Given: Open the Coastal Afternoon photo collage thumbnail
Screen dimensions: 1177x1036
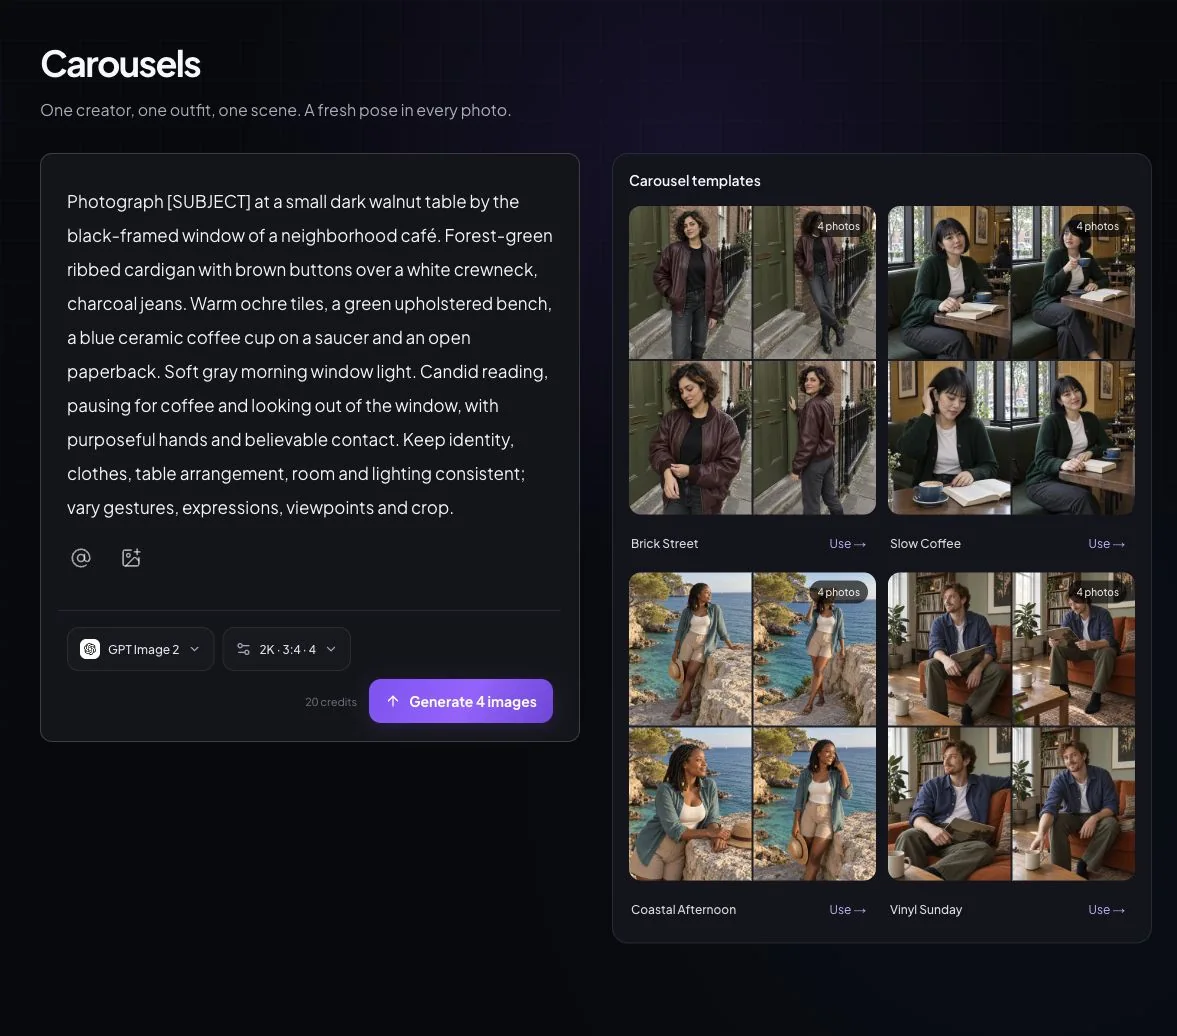Looking at the screenshot, I should pyautogui.click(x=752, y=727).
